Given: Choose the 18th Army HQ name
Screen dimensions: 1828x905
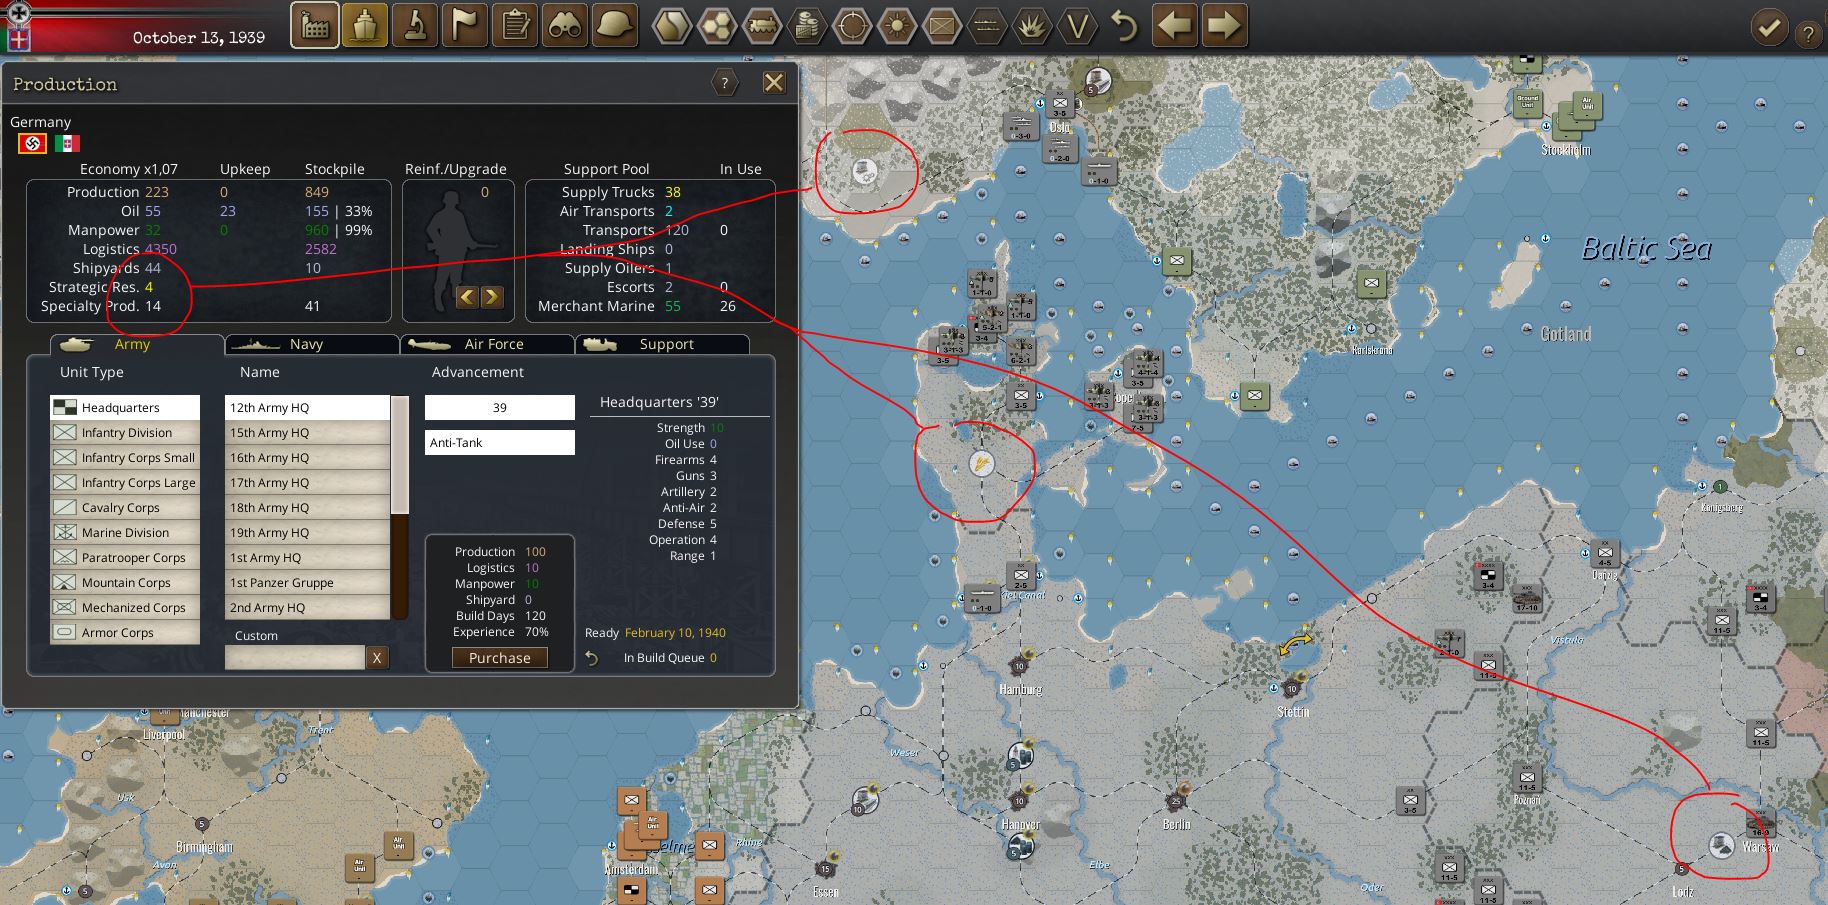Looking at the screenshot, I should [307, 507].
